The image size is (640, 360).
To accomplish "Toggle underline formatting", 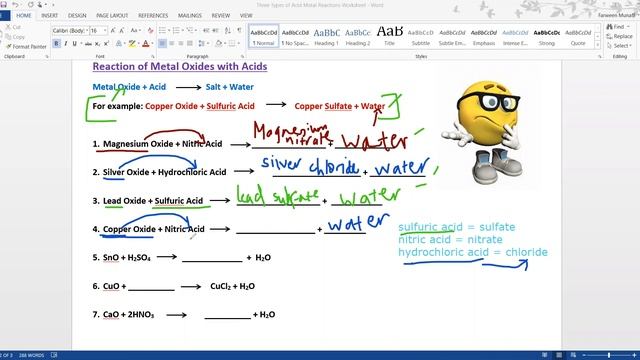I will (74, 44).
